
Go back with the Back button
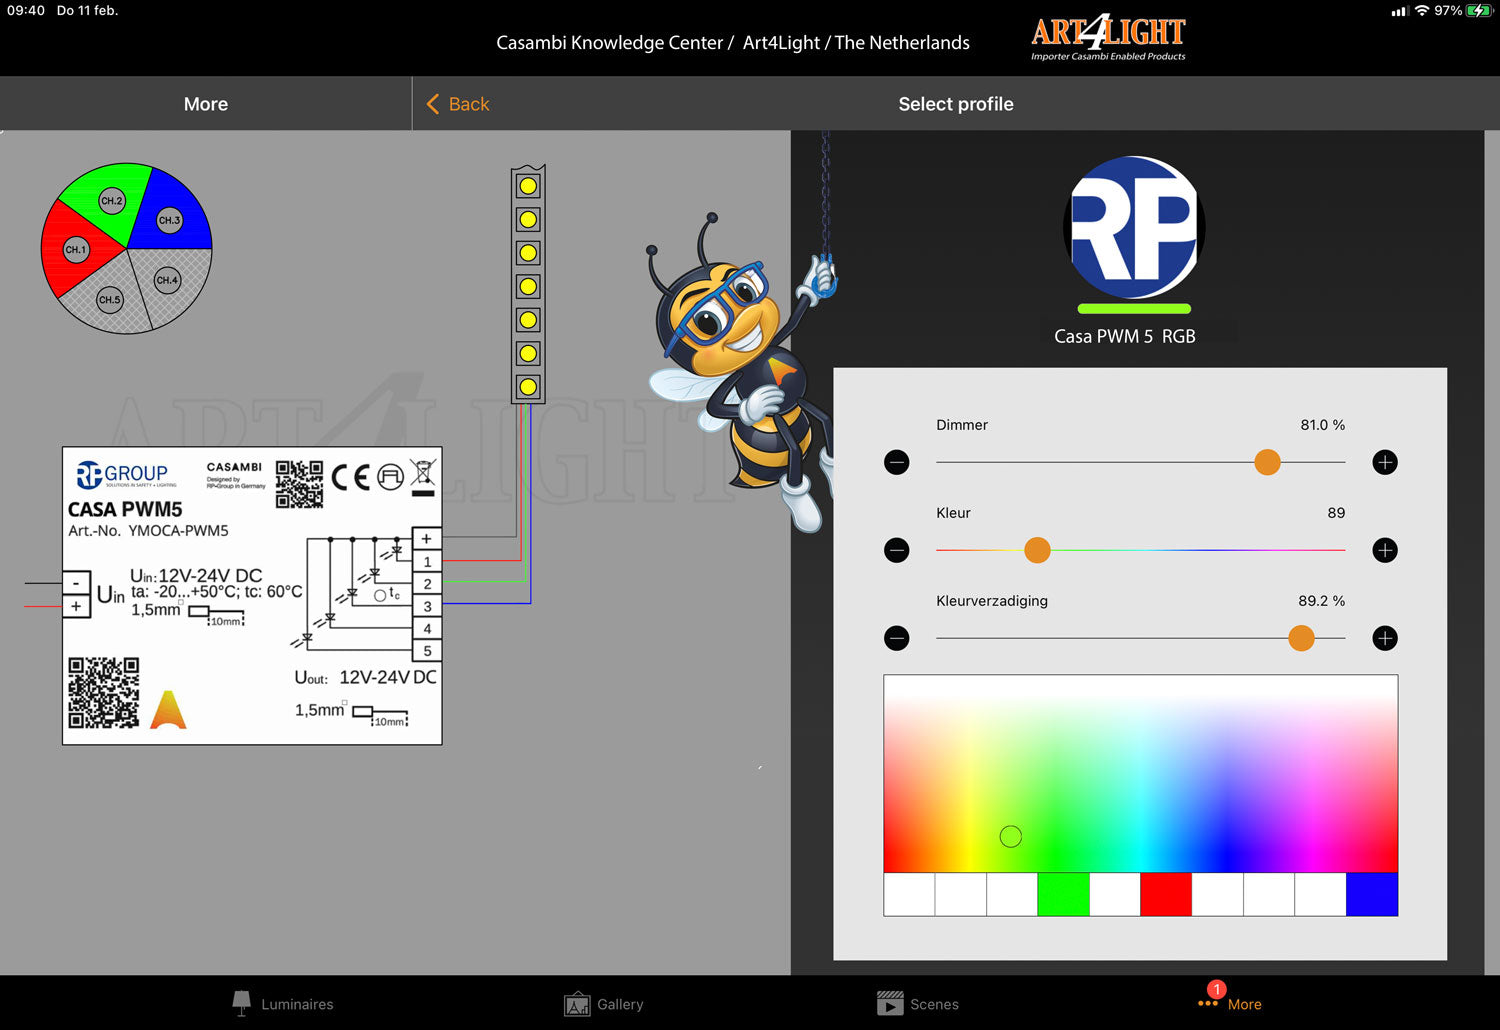tap(458, 104)
